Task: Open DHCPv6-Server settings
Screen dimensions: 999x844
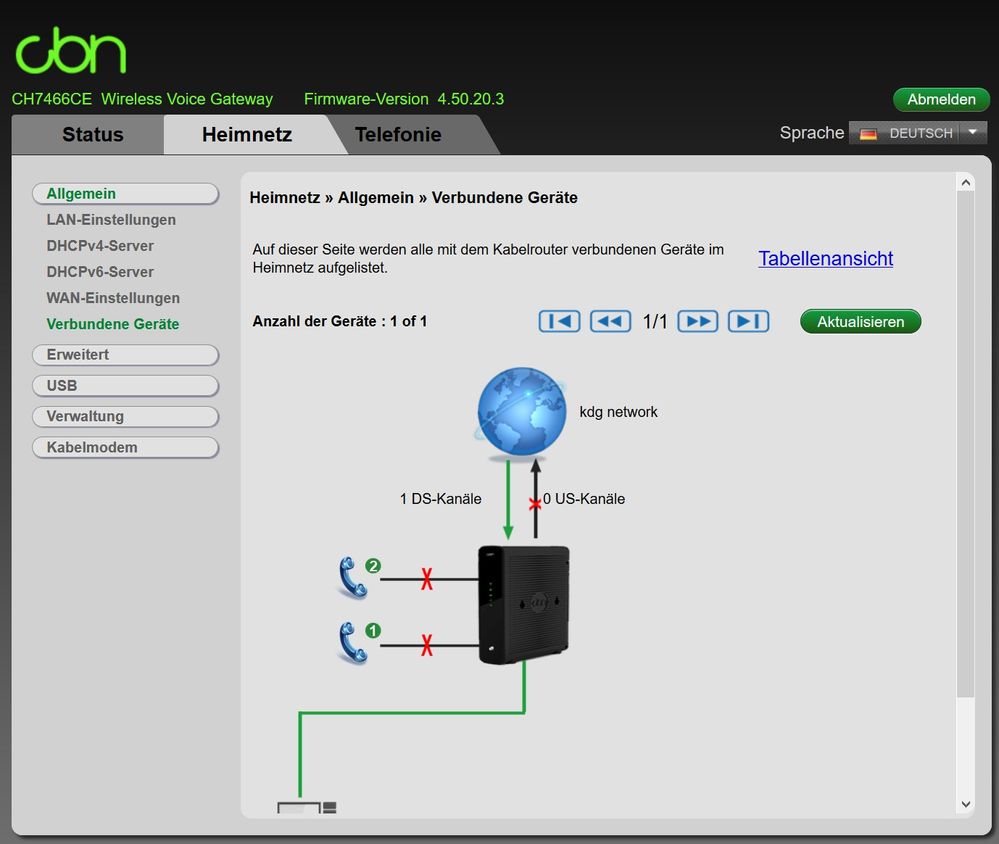Action: point(100,272)
